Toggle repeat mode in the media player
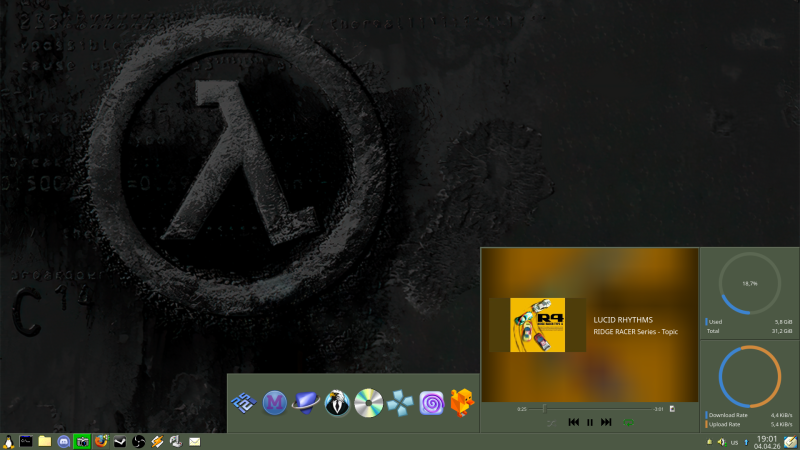The image size is (800, 450). tap(629, 423)
